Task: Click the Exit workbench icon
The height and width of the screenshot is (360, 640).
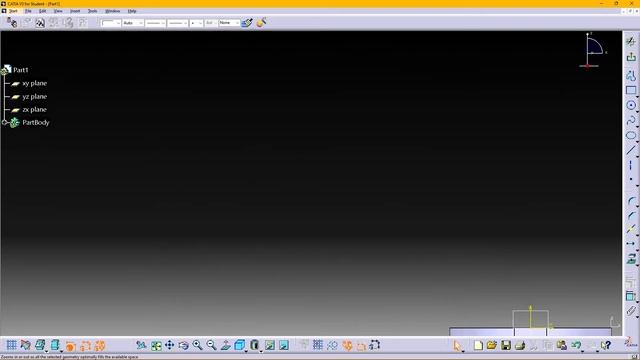Action: tap(631, 57)
